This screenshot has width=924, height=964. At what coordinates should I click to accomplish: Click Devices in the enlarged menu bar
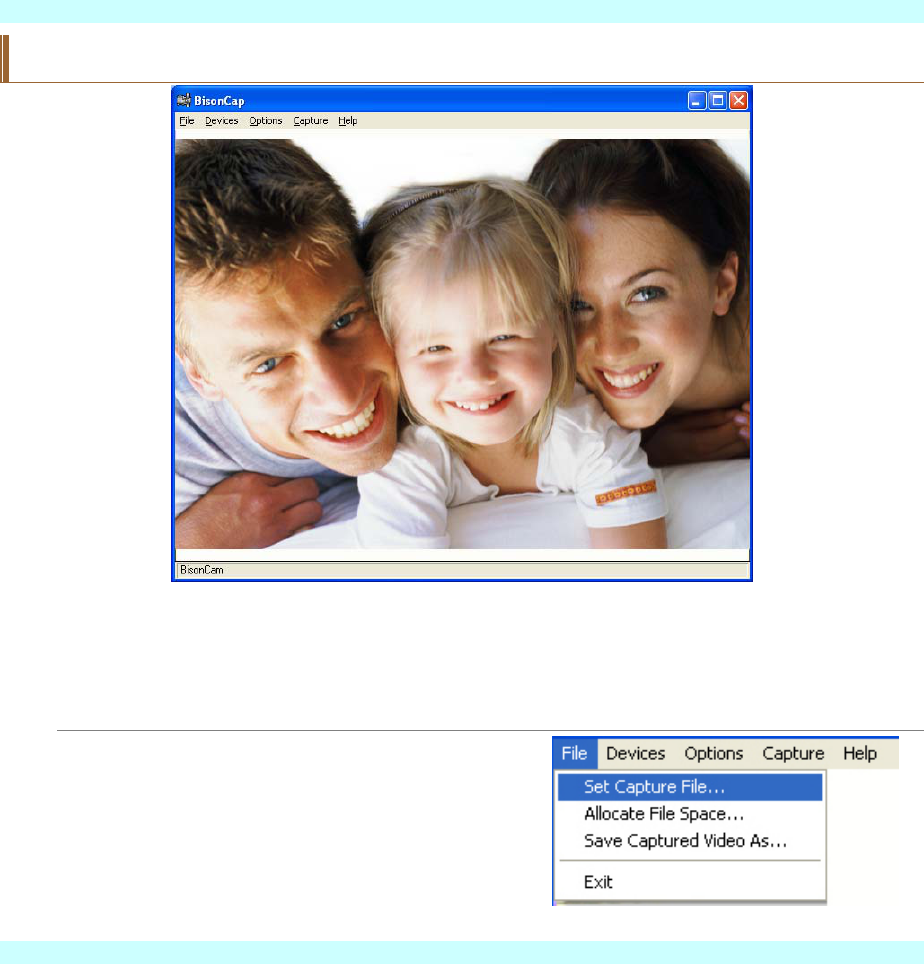coord(636,754)
